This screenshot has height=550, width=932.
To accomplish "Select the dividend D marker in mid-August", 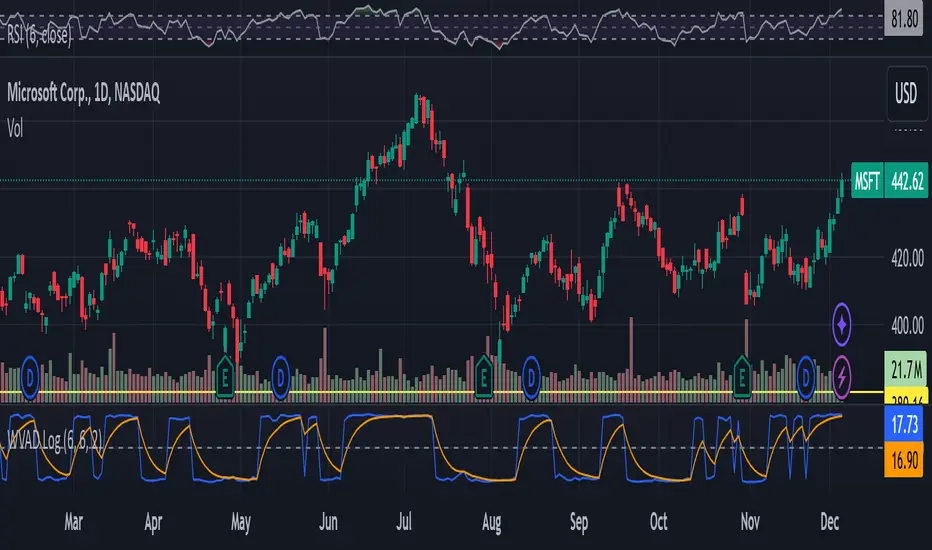I will 531,376.
